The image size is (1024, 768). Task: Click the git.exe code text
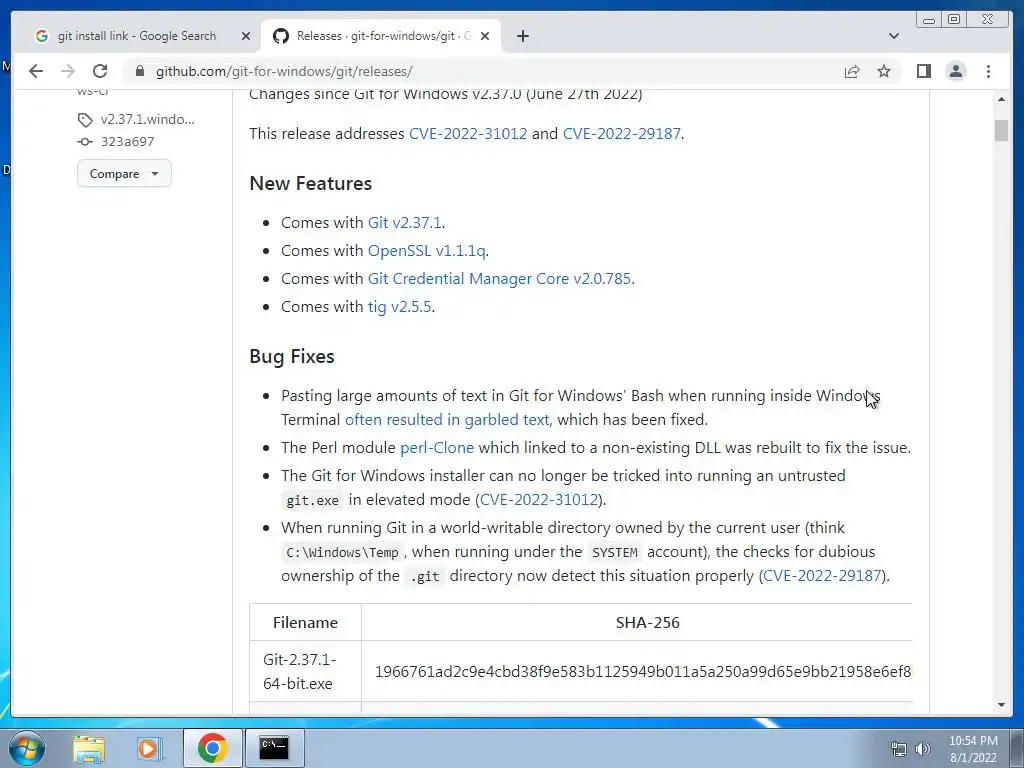(x=312, y=500)
